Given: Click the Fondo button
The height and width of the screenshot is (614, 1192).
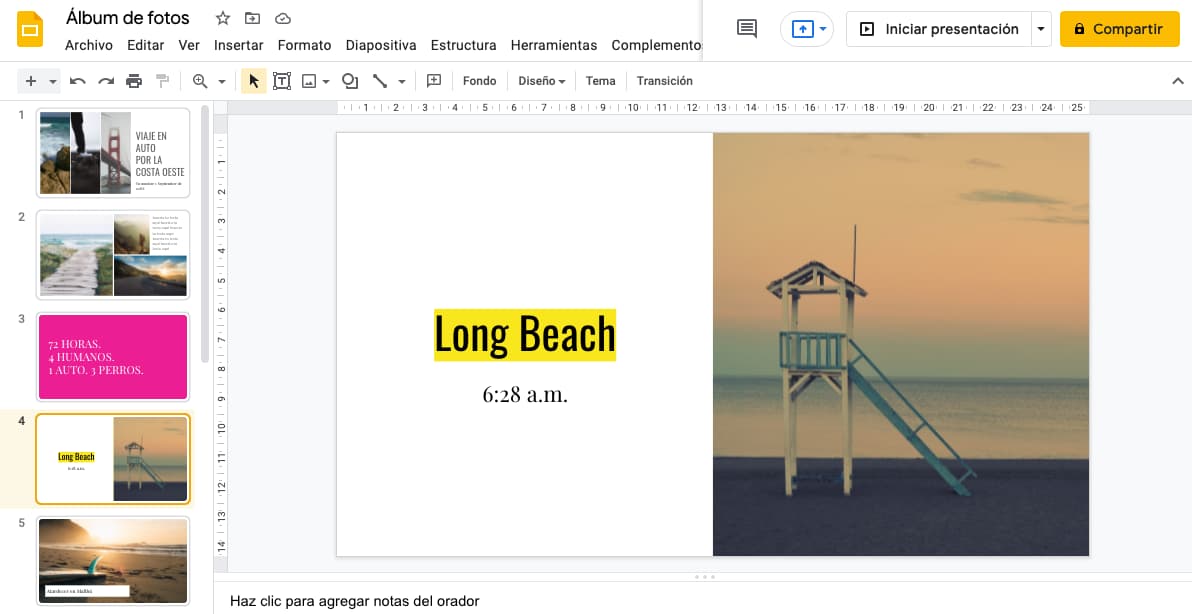Looking at the screenshot, I should click(x=479, y=80).
